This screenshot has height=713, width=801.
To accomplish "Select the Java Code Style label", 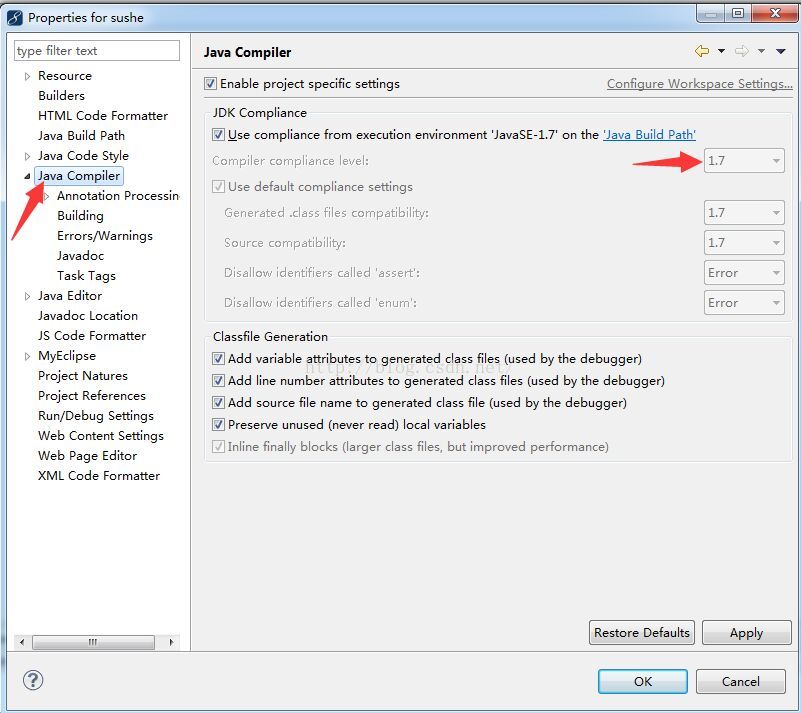I will click(x=83, y=156).
